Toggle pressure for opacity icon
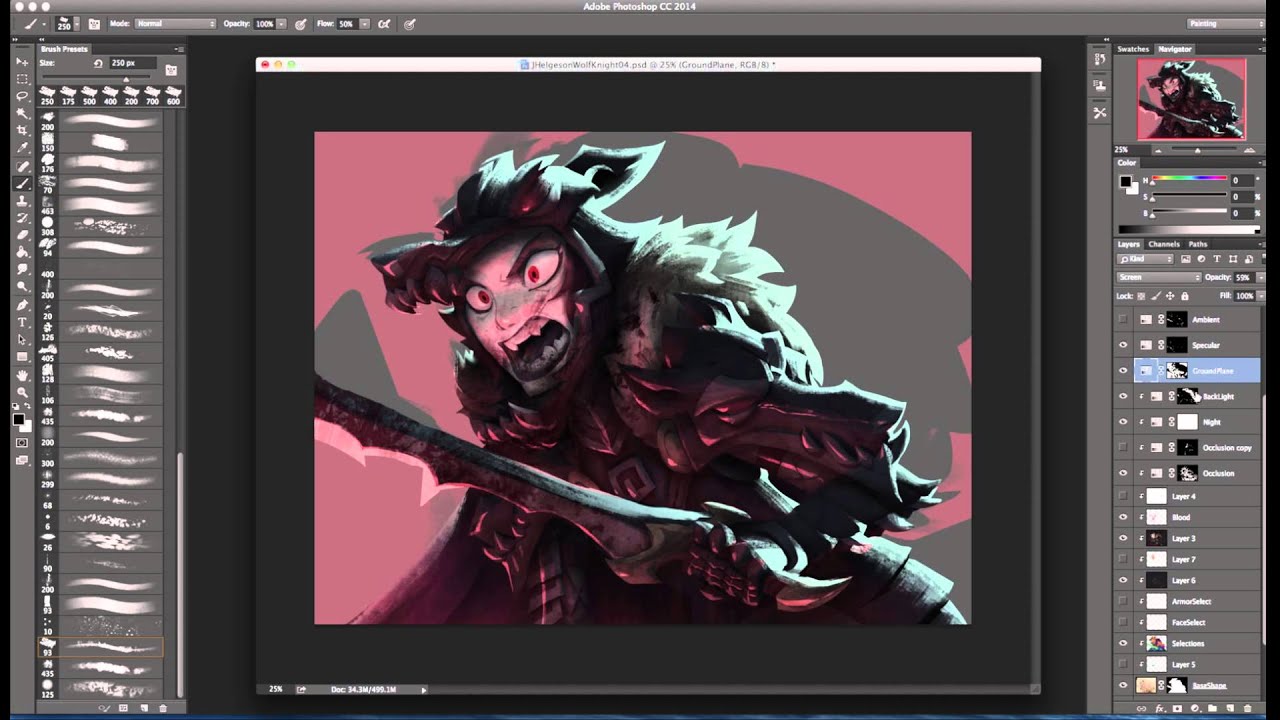The height and width of the screenshot is (720, 1280). click(x=301, y=23)
